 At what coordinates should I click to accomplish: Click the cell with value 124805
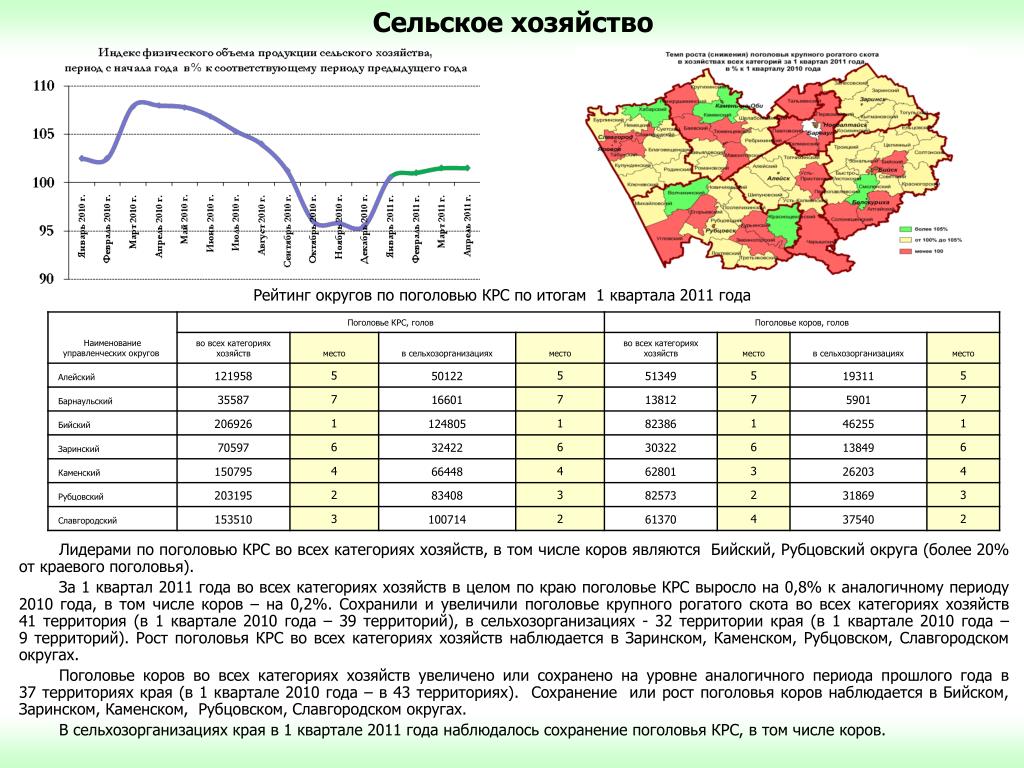[447, 424]
